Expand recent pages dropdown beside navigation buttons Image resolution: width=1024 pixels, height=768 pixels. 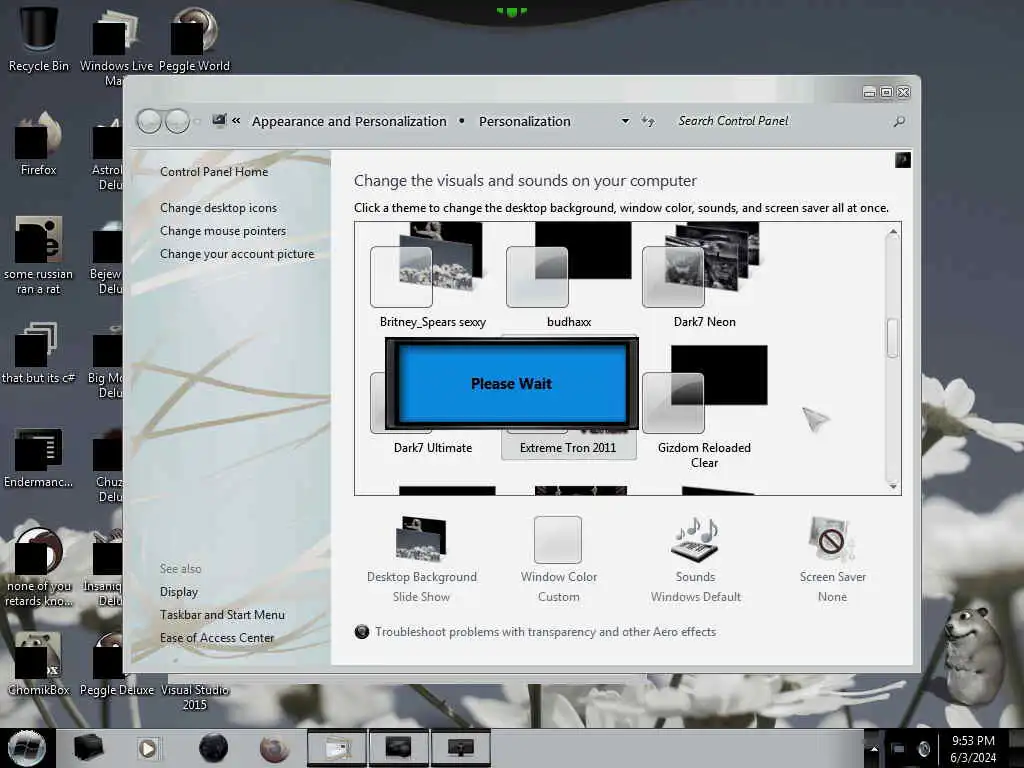coord(197,122)
